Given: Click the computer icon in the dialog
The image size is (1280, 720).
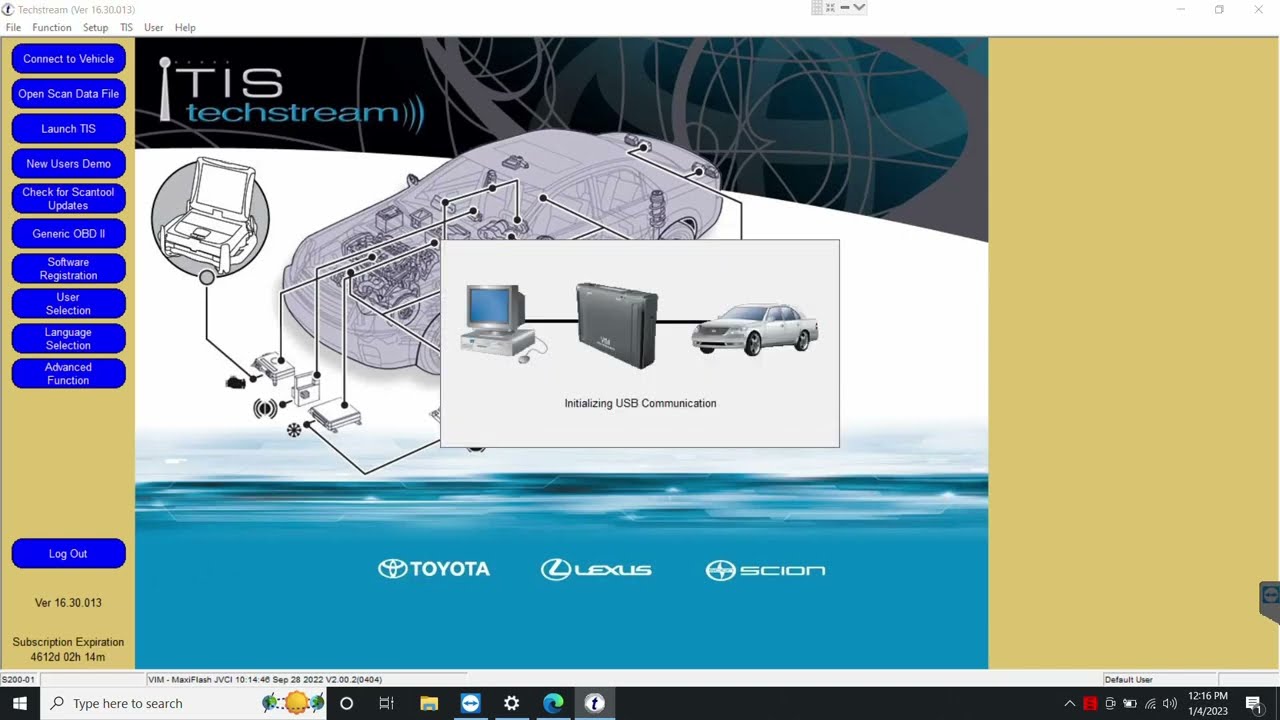Looking at the screenshot, I should (x=503, y=323).
